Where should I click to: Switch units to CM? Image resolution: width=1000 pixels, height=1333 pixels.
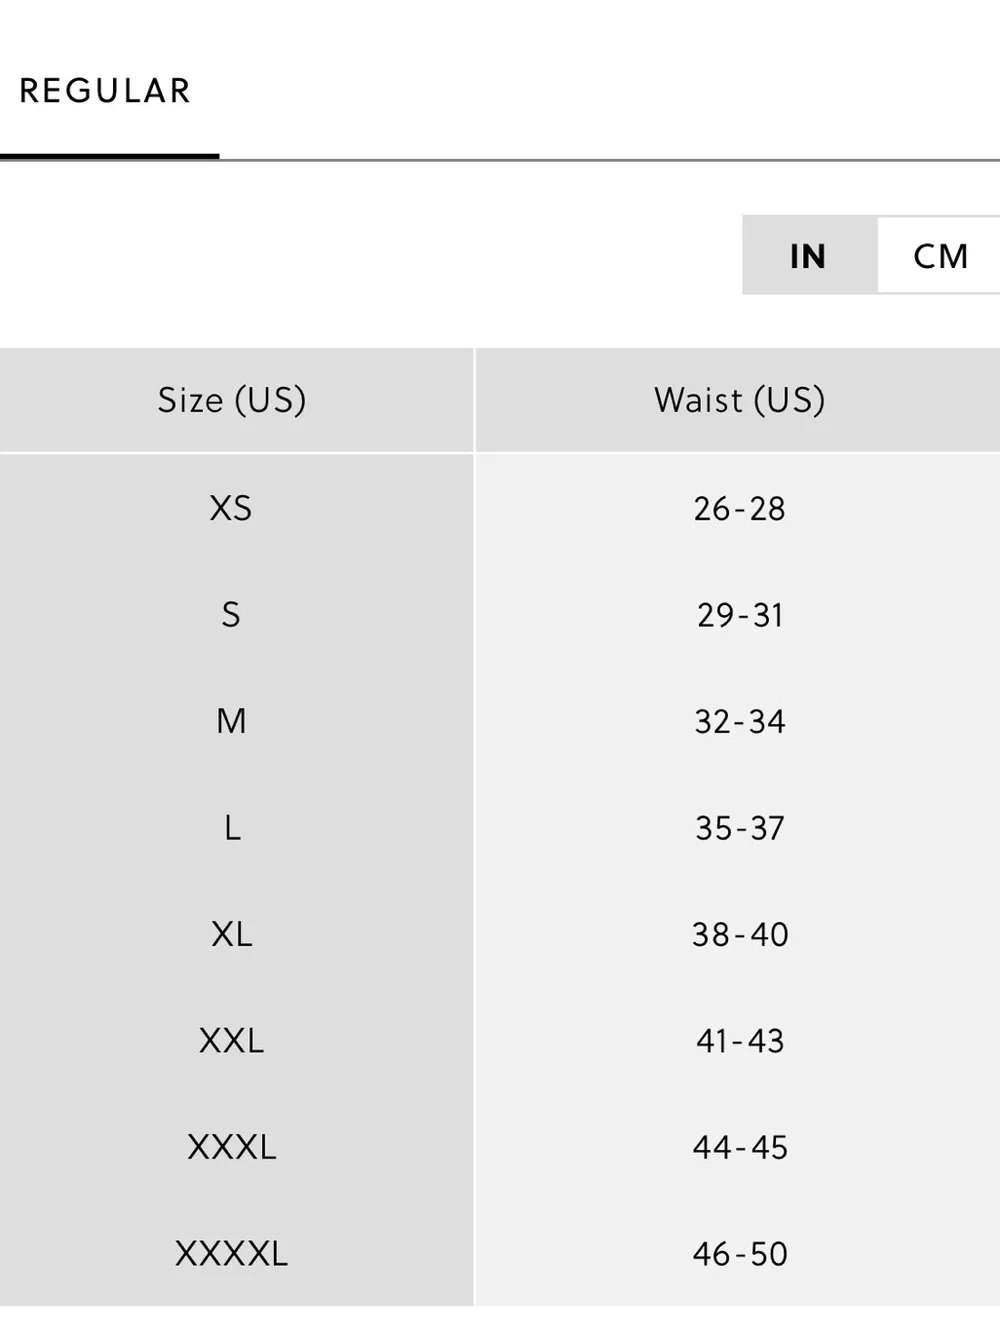click(x=939, y=256)
